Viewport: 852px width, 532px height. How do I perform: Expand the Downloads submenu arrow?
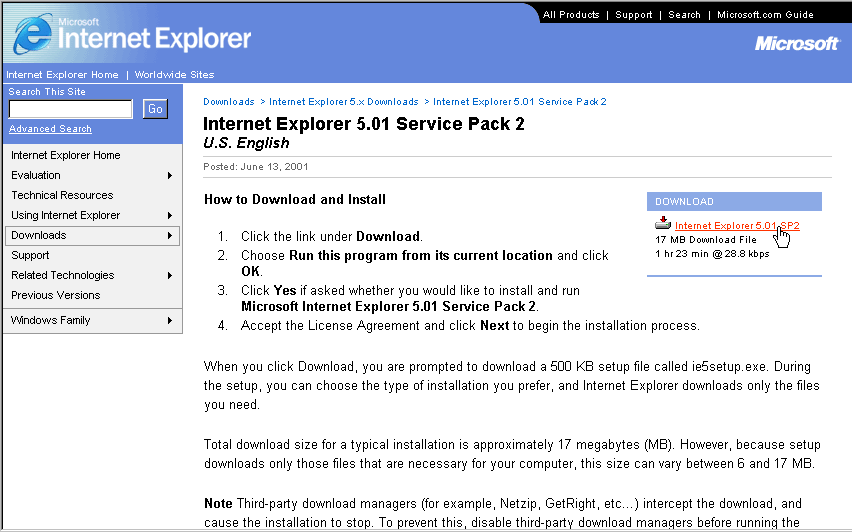170,236
